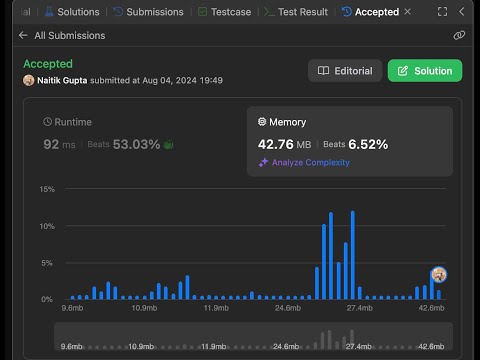Click the 42.76 MB memory value
Viewport: 480px width, 360px height.
pyautogui.click(x=284, y=144)
